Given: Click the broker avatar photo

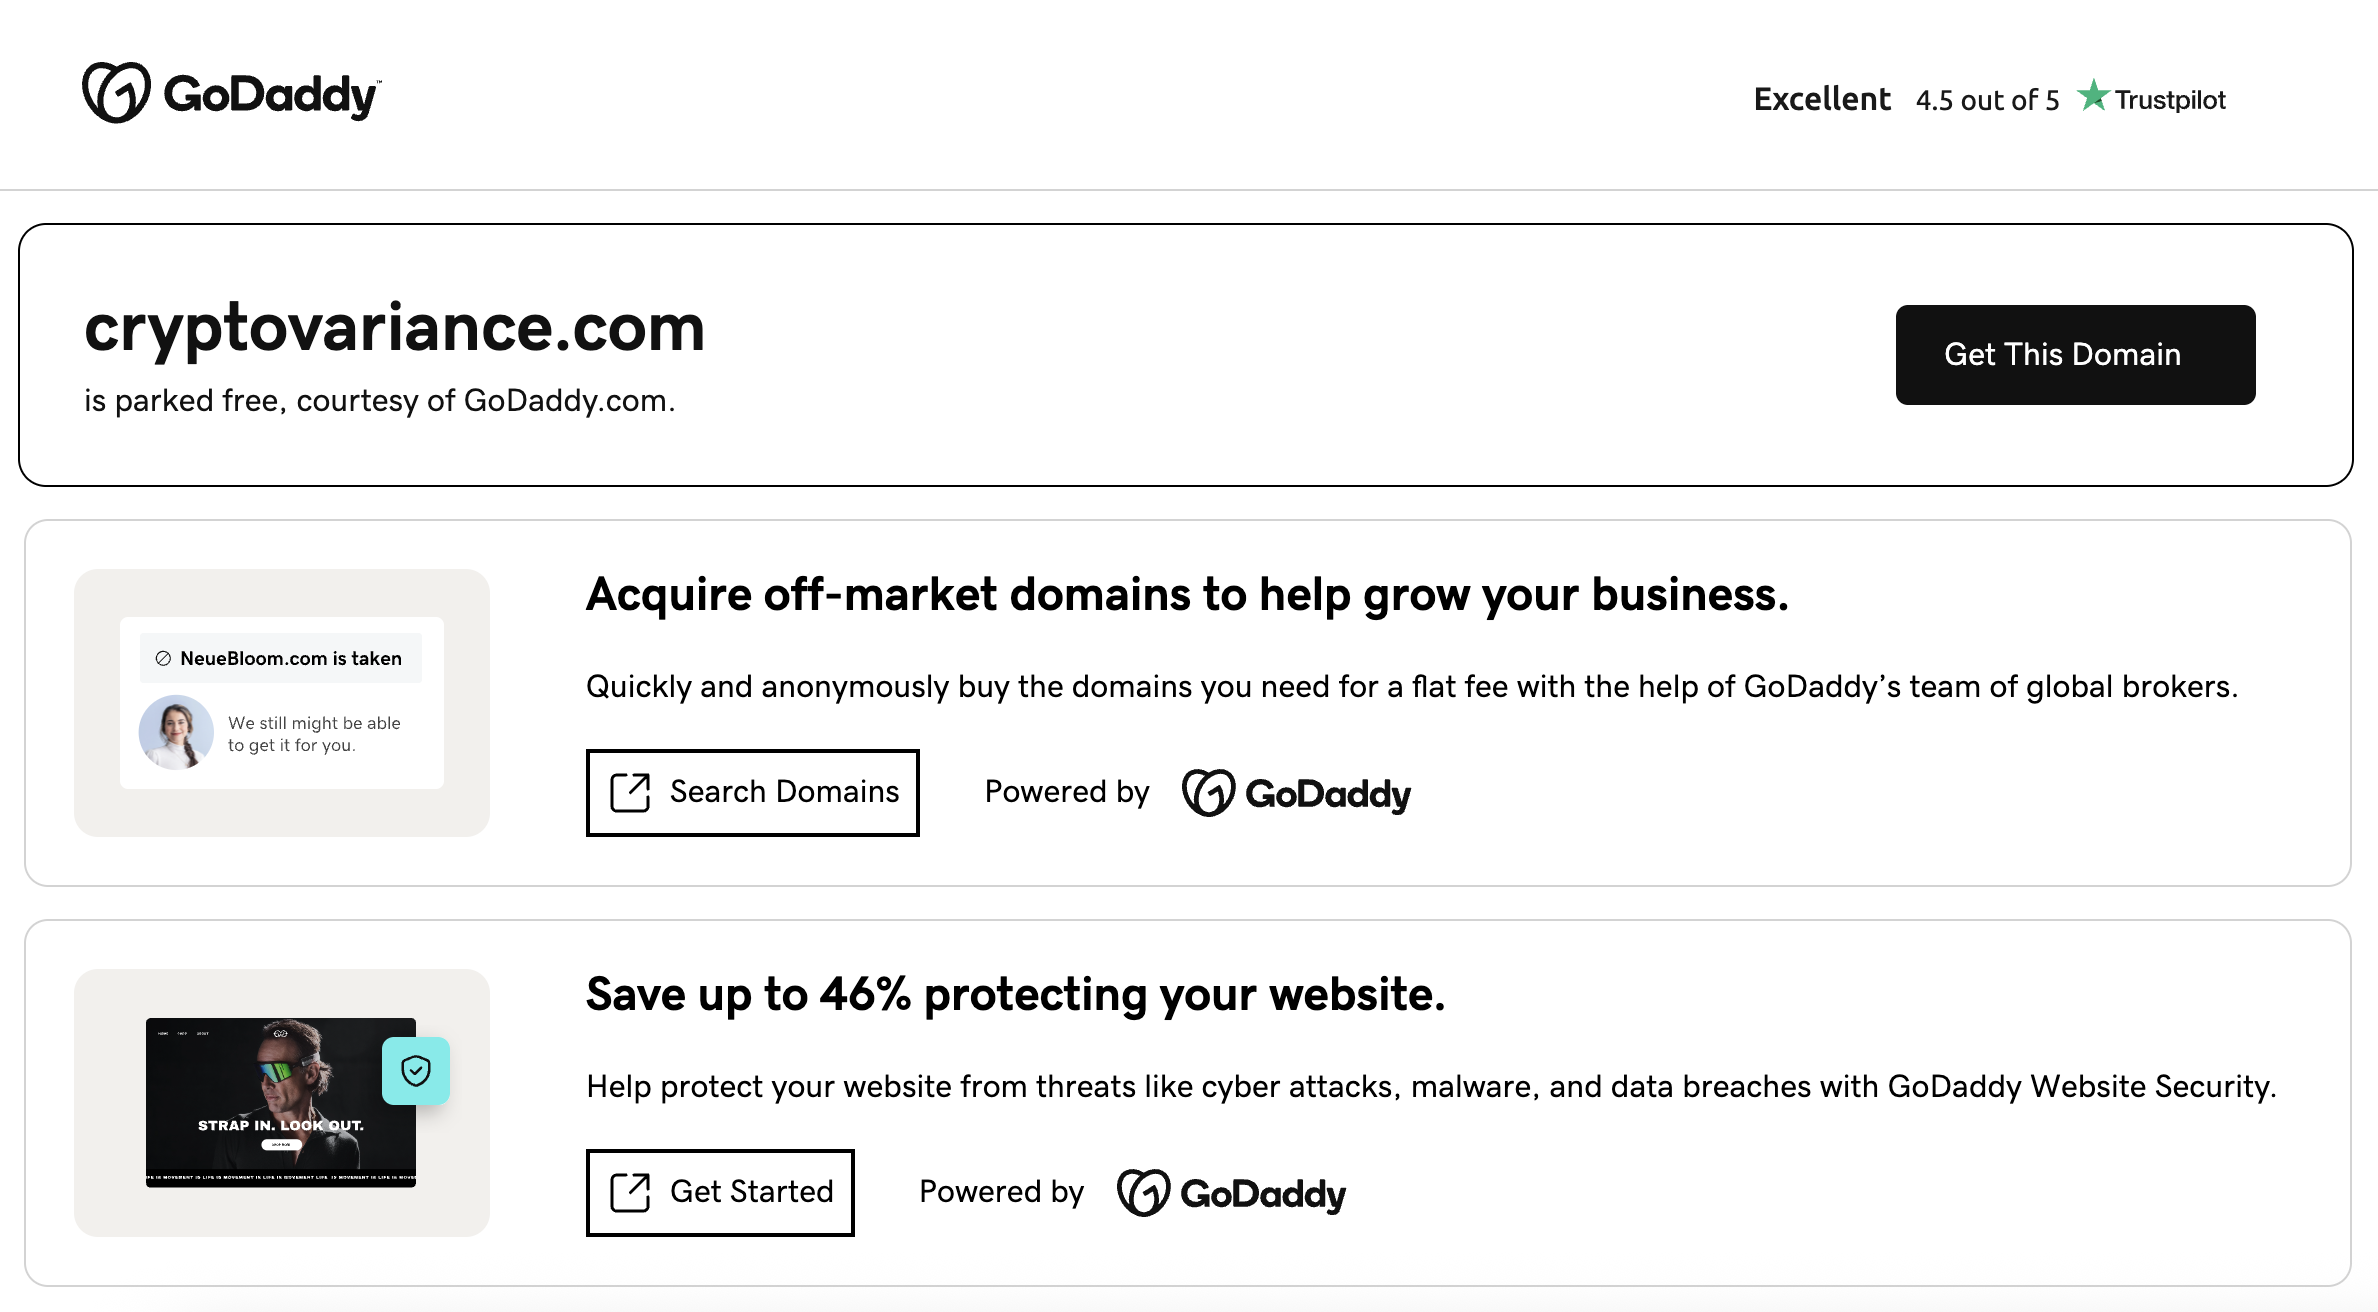Looking at the screenshot, I should (x=176, y=732).
